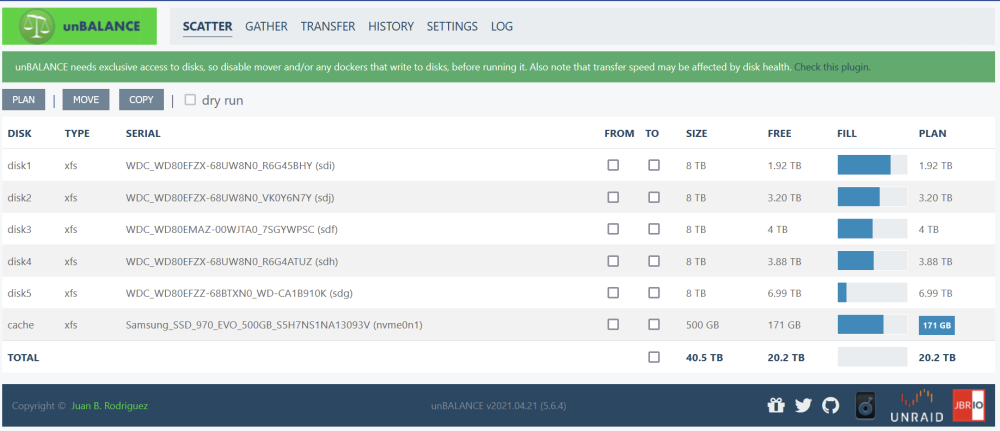Click the disk2 name cell
Image resolution: width=1000 pixels, height=431 pixels.
[x=20, y=198]
